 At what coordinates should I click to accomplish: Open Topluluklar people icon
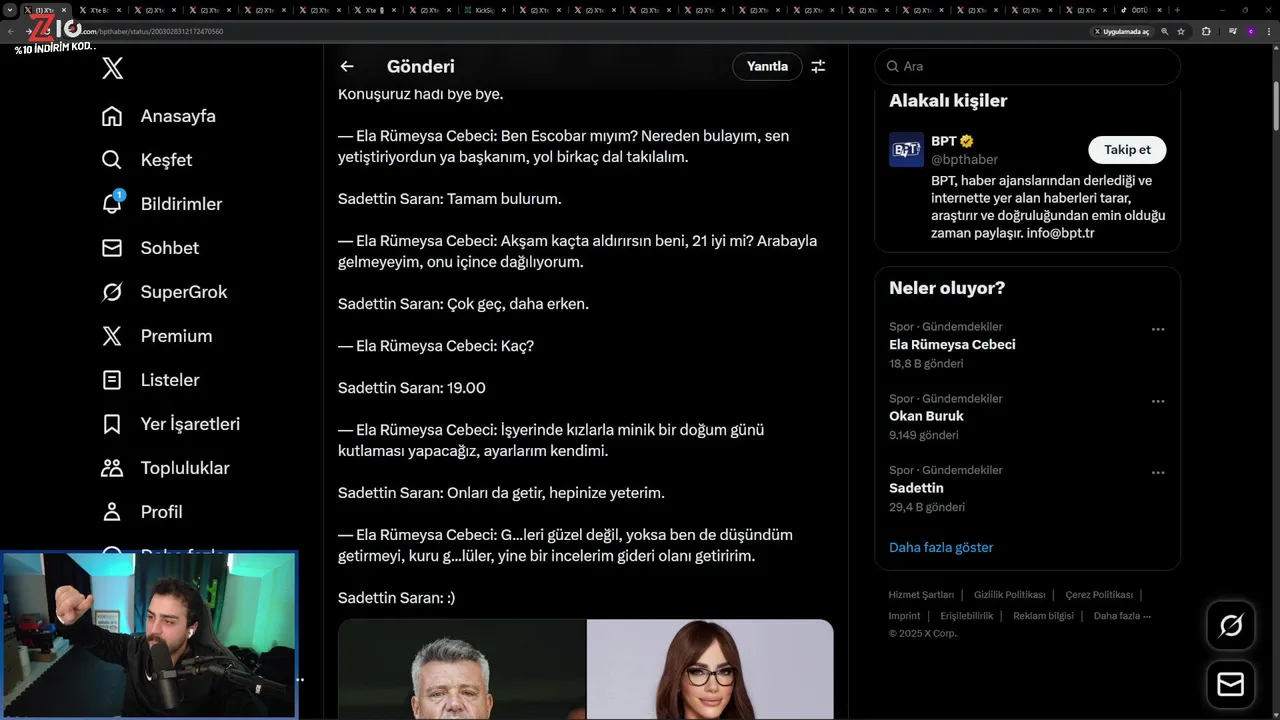point(112,468)
